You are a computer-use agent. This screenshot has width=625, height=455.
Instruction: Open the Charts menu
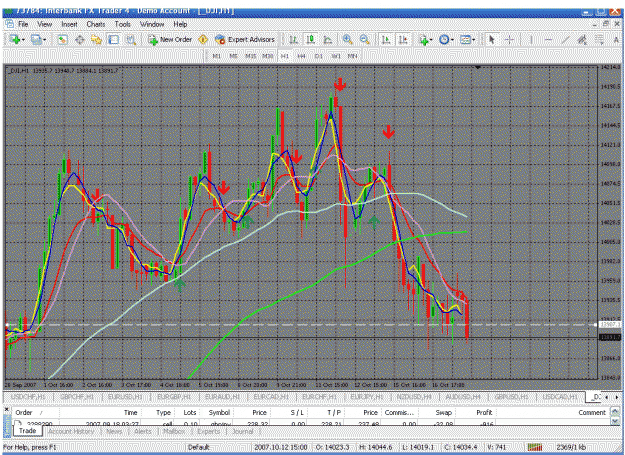point(96,24)
